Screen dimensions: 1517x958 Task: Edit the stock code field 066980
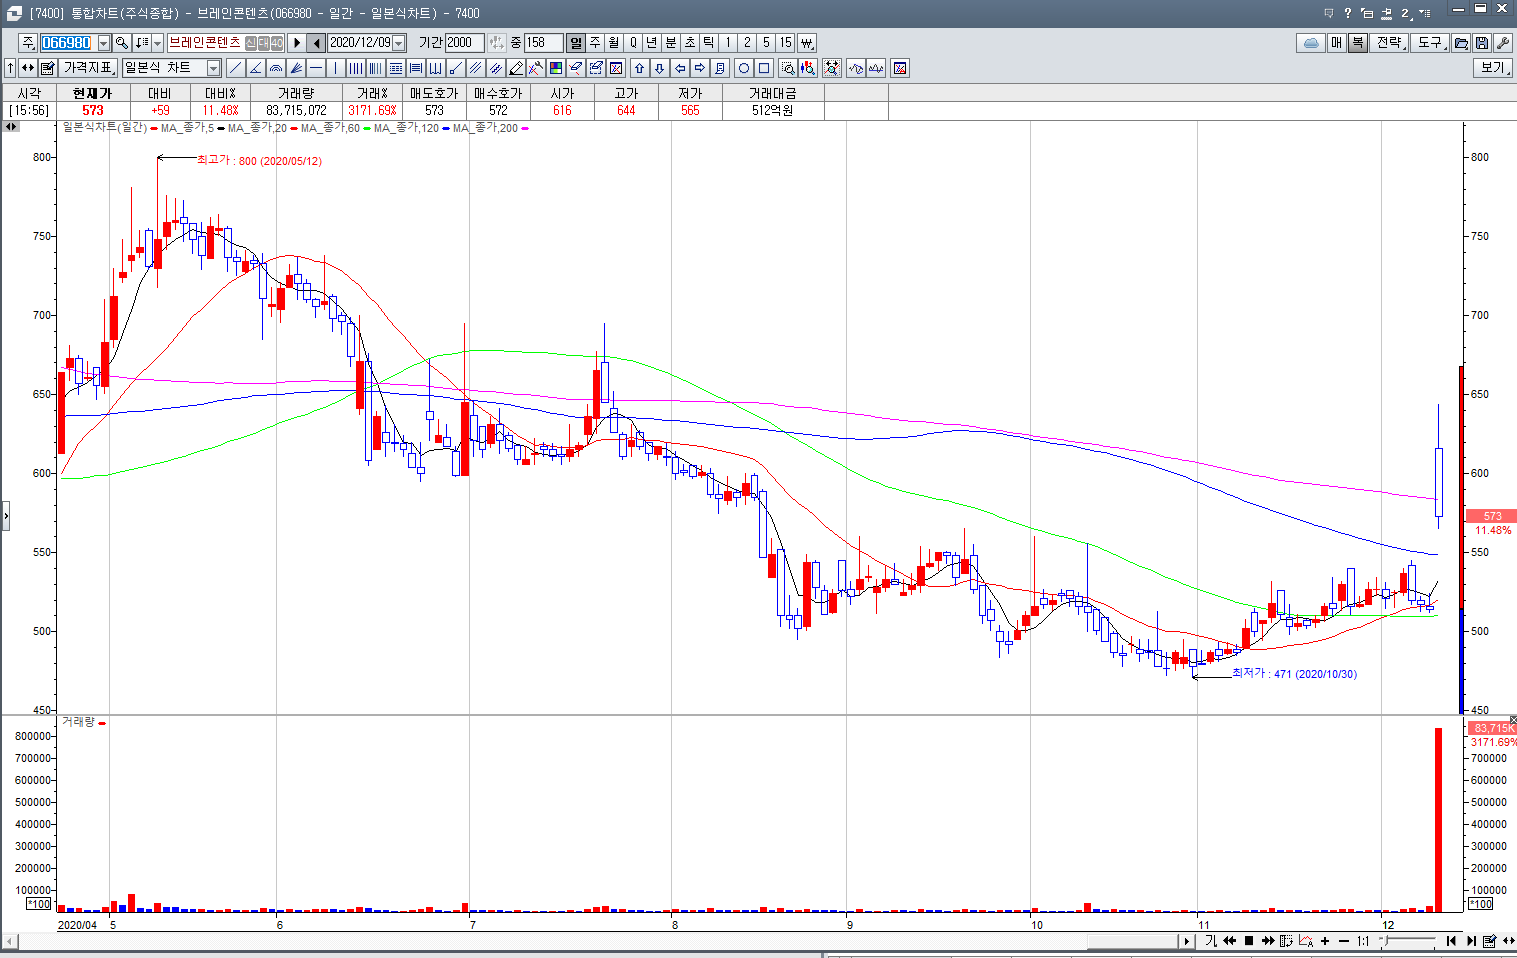tap(67, 43)
